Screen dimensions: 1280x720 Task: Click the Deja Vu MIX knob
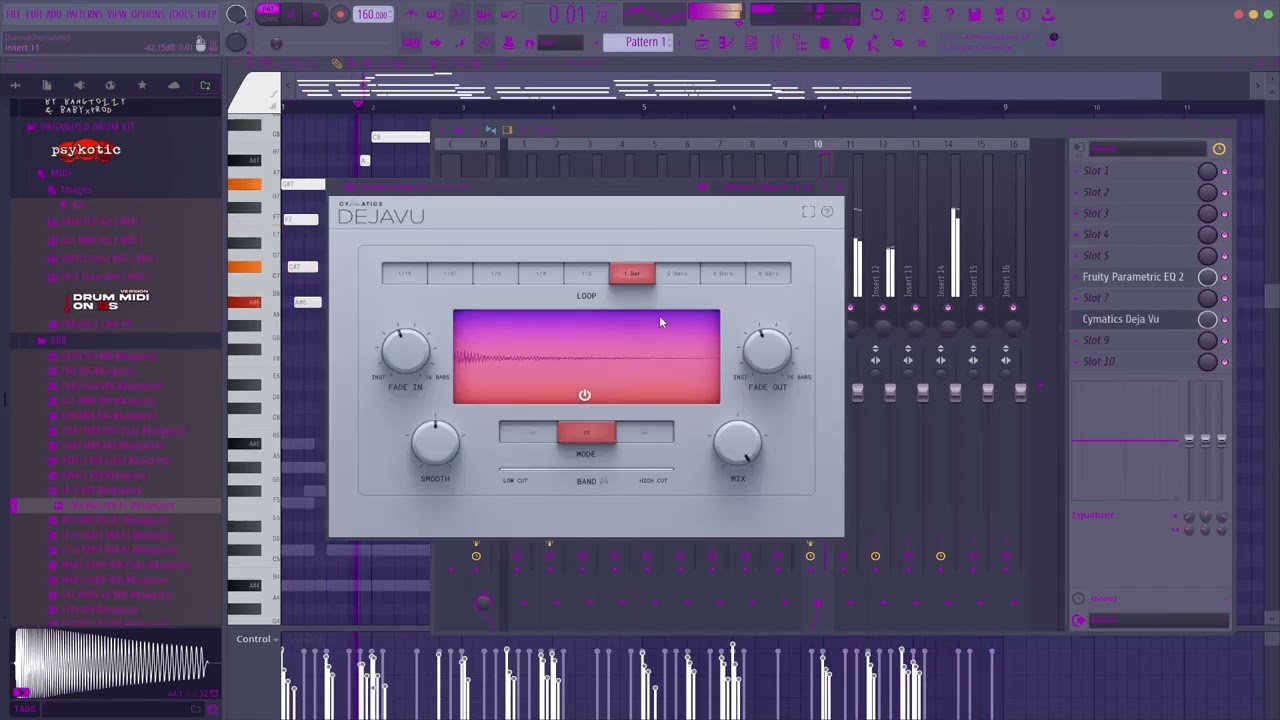tap(738, 443)
